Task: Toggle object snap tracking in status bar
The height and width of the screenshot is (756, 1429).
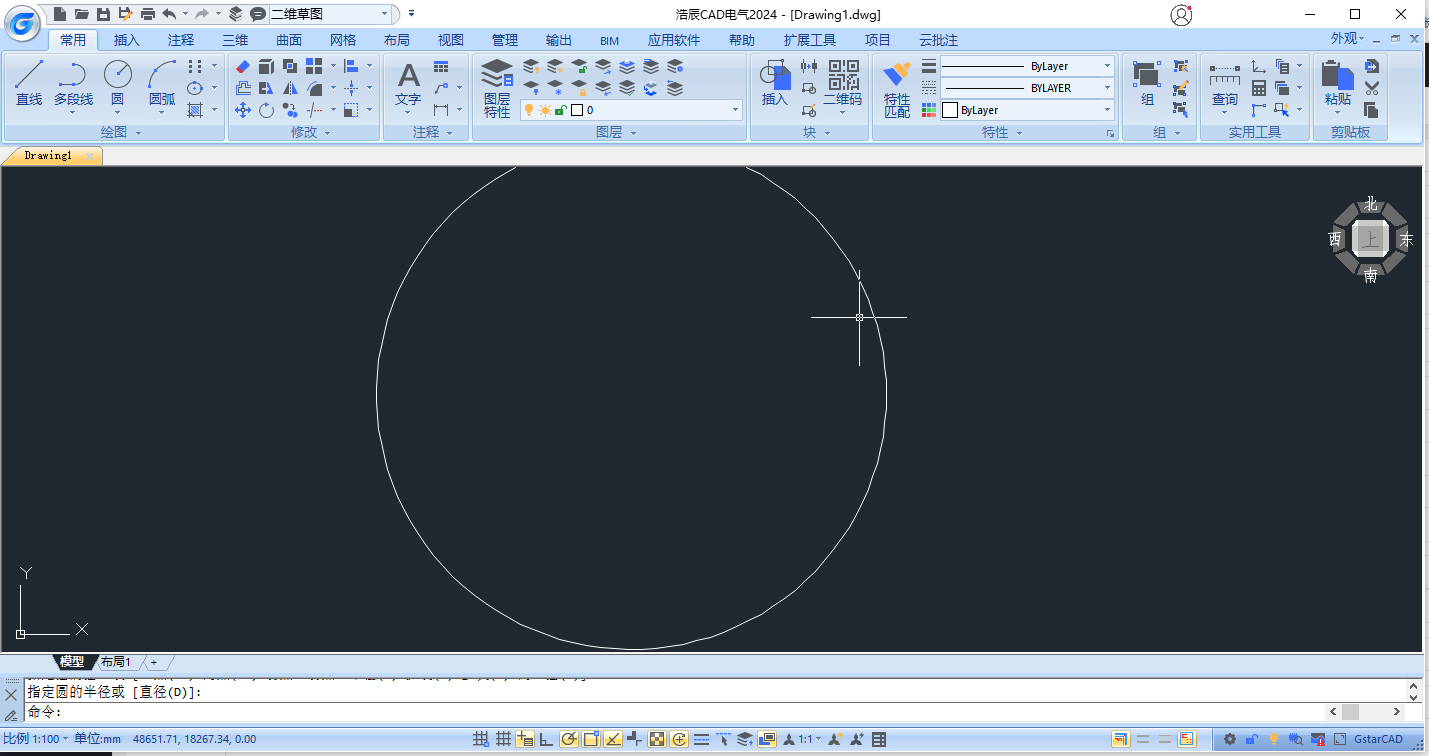Action: 613,740
